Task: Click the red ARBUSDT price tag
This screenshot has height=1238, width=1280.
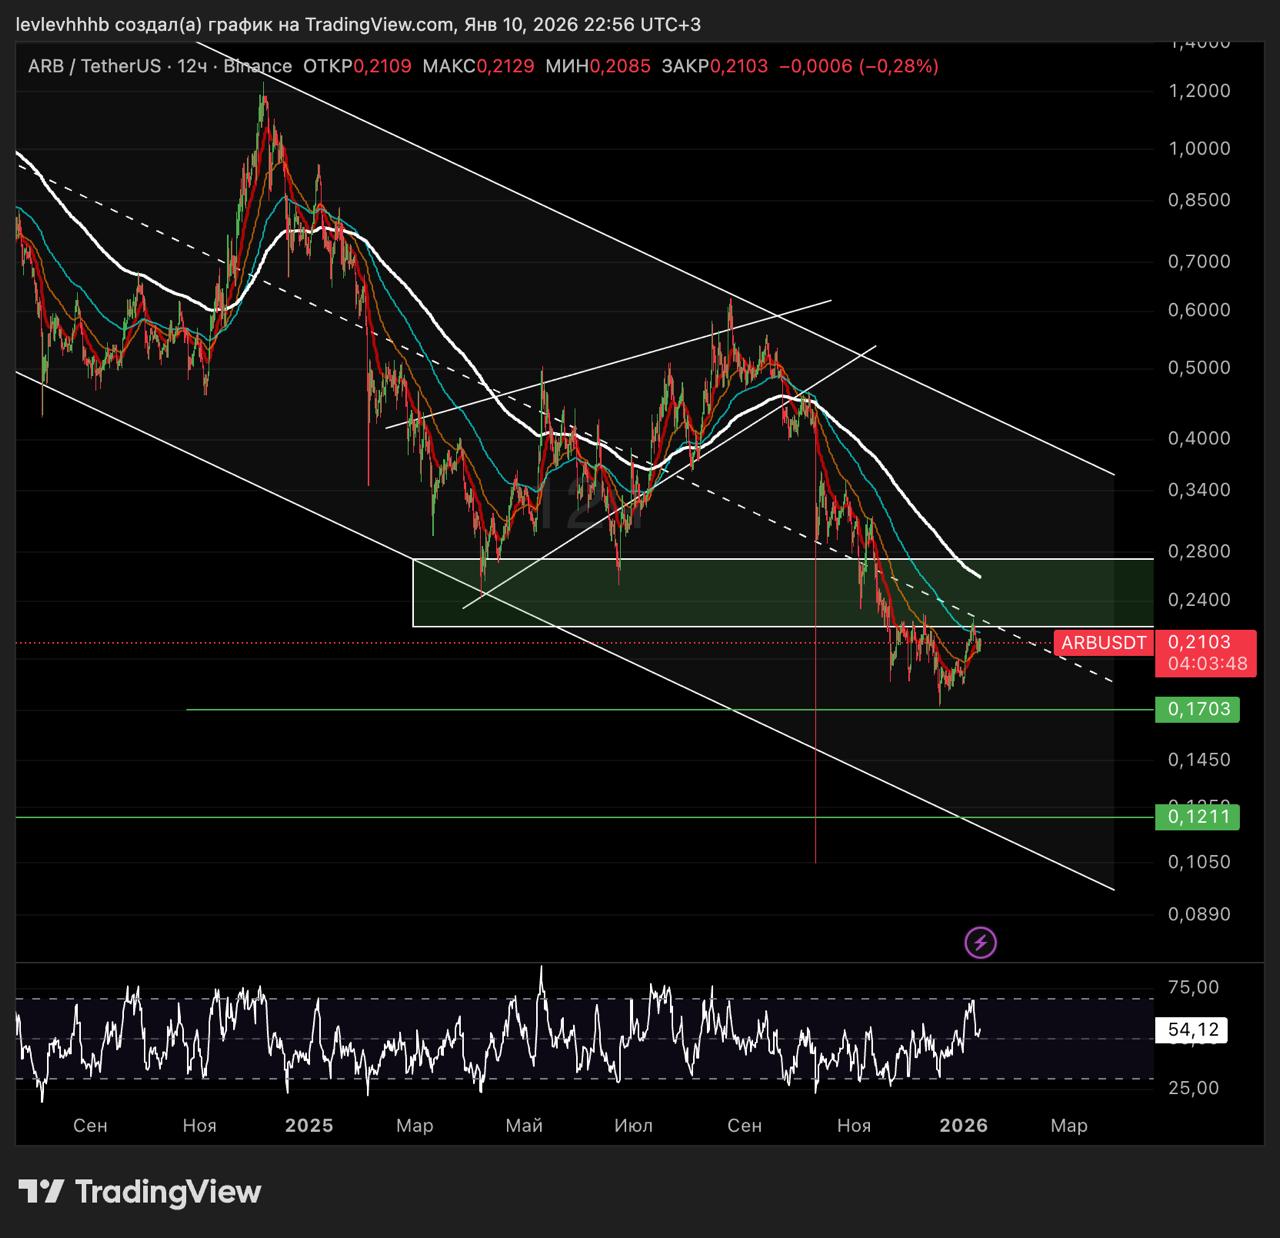Action: tap(1103, 643)
